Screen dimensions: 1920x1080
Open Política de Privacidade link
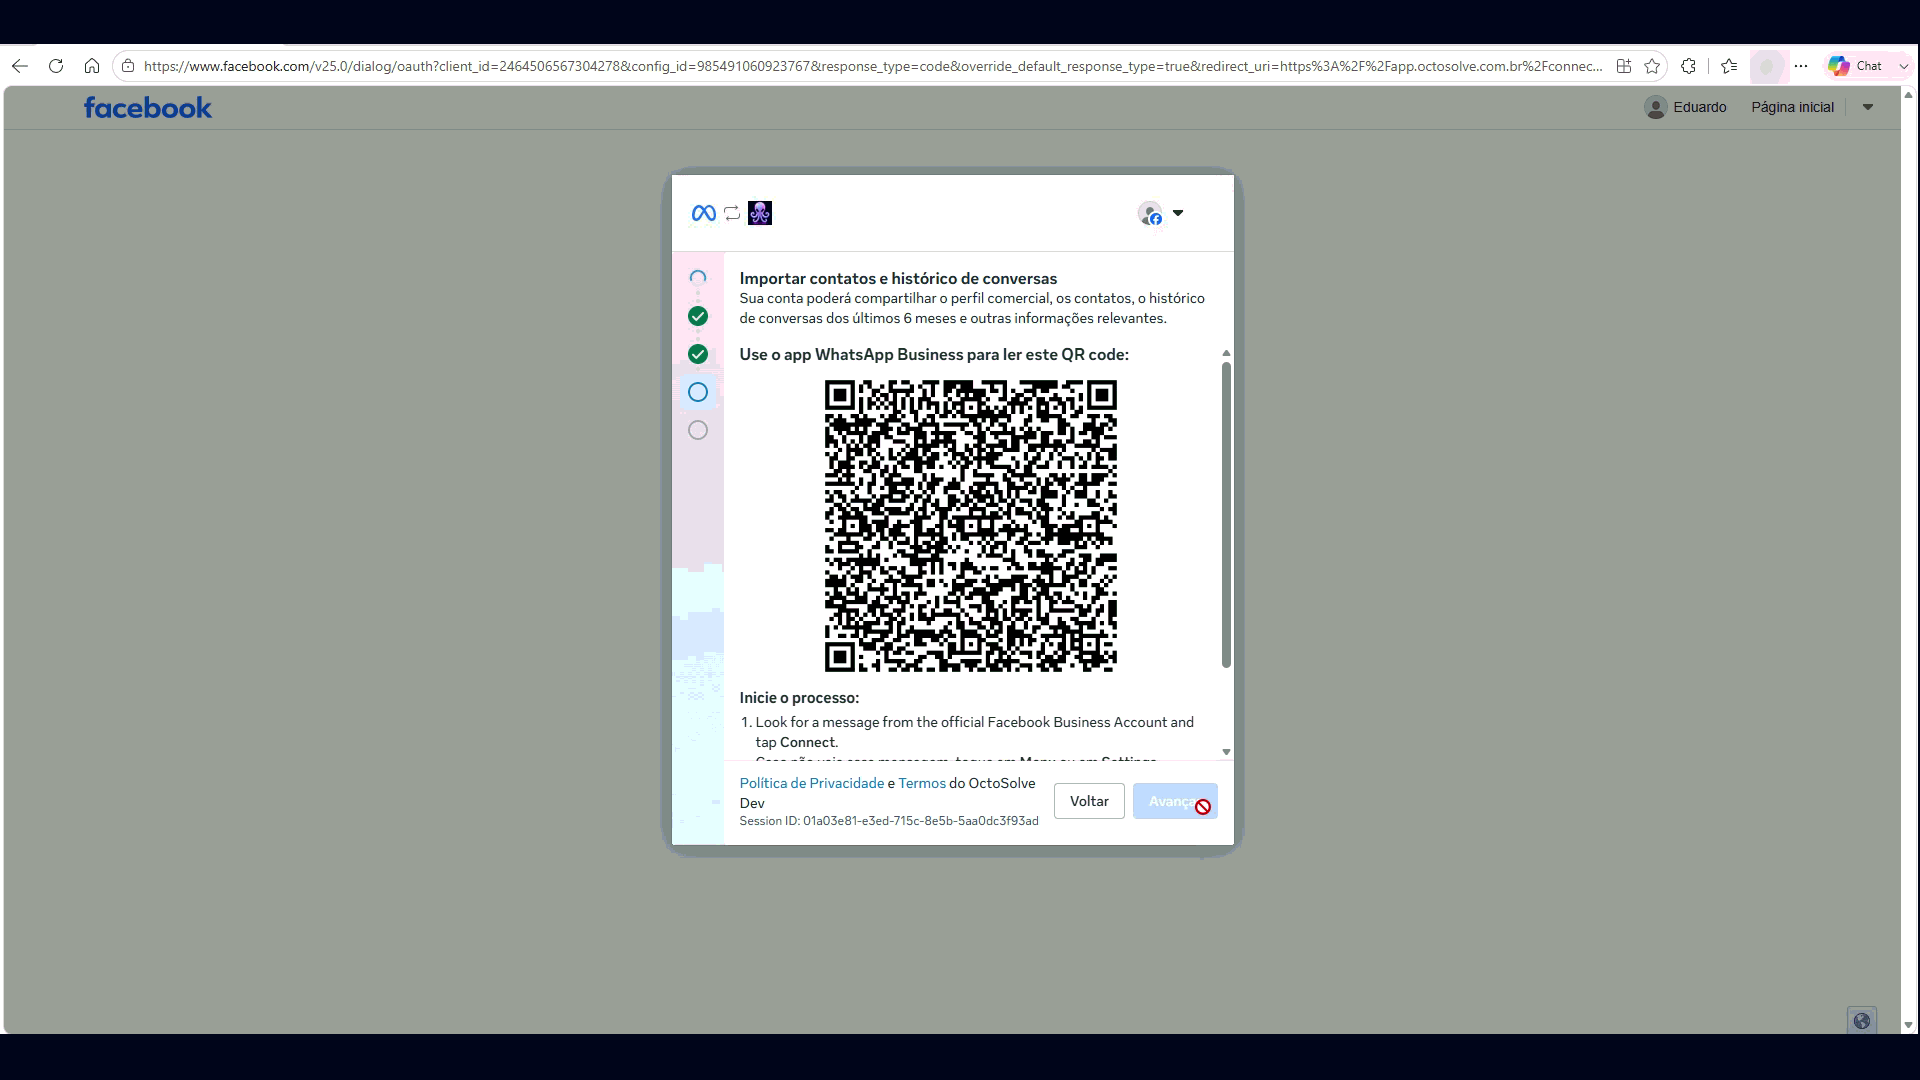coord(812,783)
